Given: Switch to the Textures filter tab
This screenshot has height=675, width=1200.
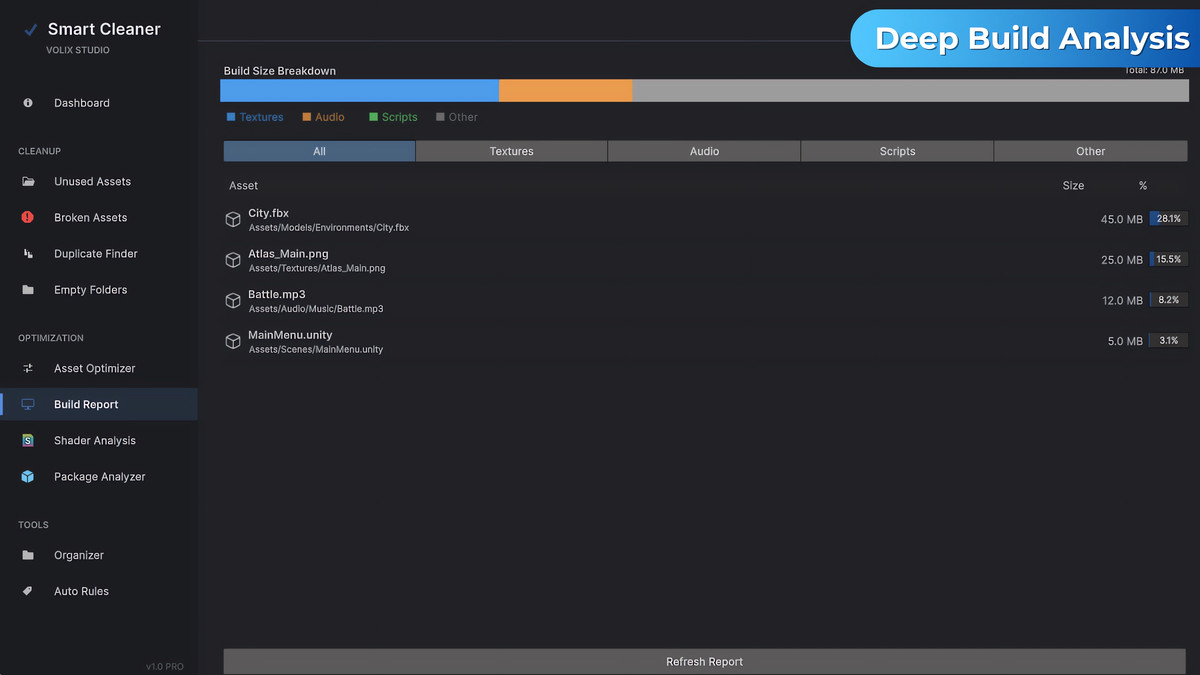Looking at the screenshot, I should point(511,151).
